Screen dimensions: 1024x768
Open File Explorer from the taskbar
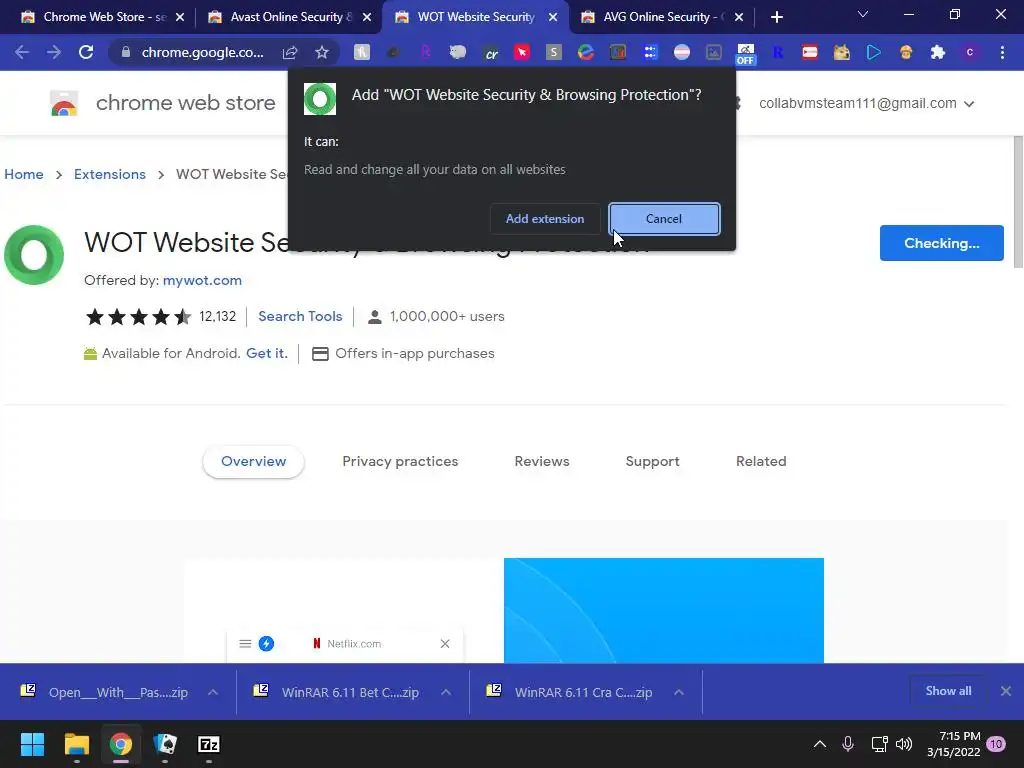point(76,744)
